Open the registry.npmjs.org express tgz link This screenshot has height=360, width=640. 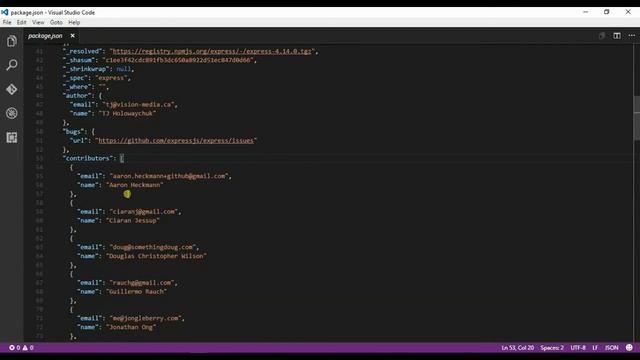(211, 51)
